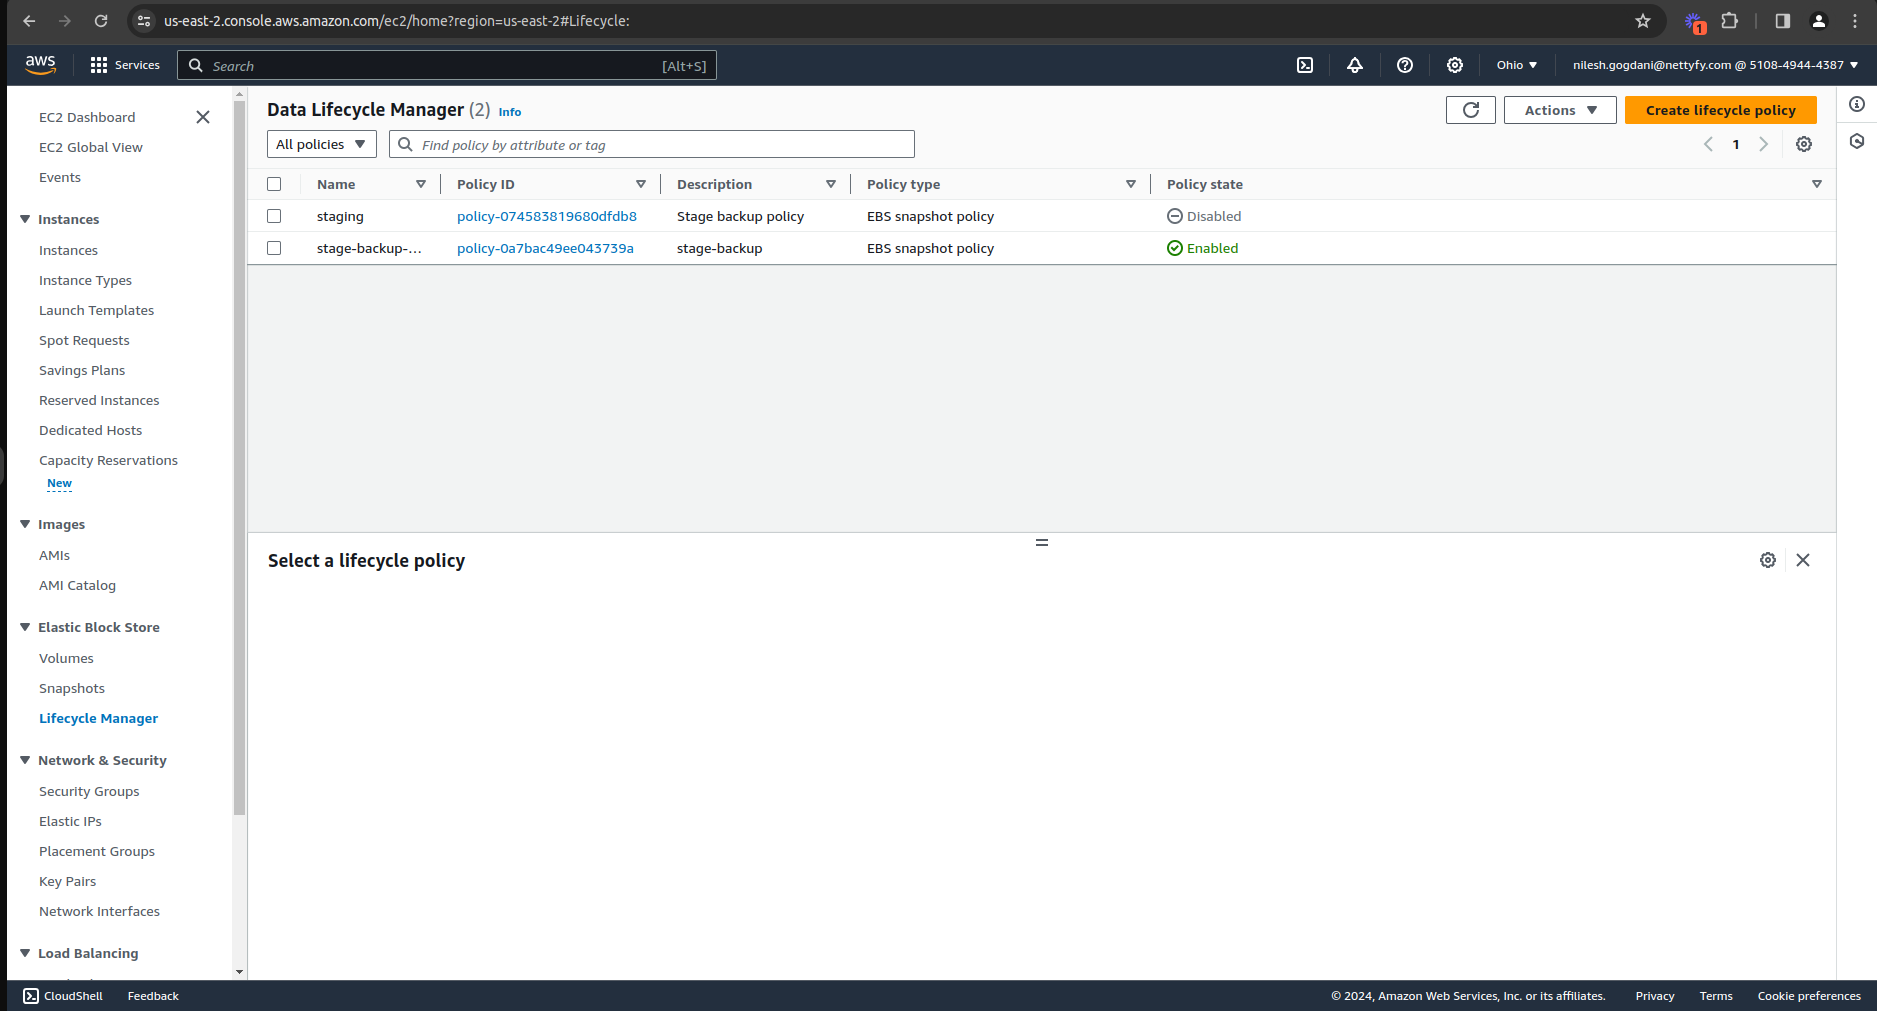Open CloudShell from the top navigation bar
The width and height of the screenshot is (1877, 1011).
click(x=1305, y=65)
